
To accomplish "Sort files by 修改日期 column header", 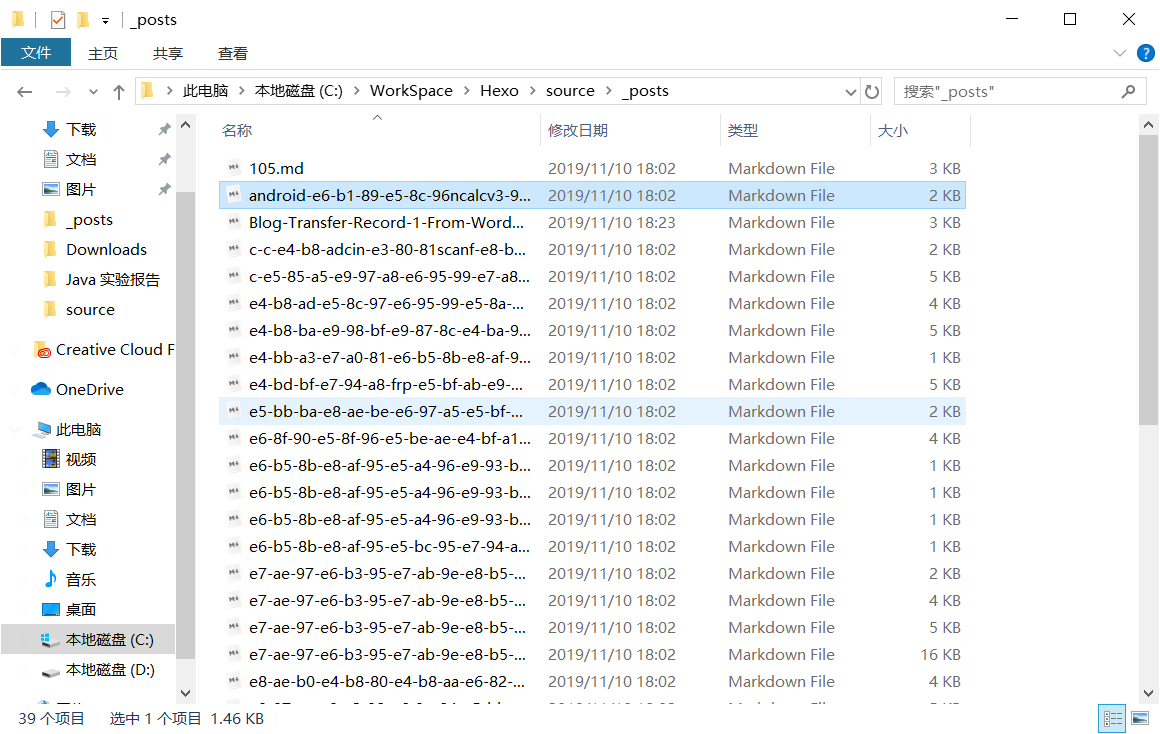I will 578,130.
